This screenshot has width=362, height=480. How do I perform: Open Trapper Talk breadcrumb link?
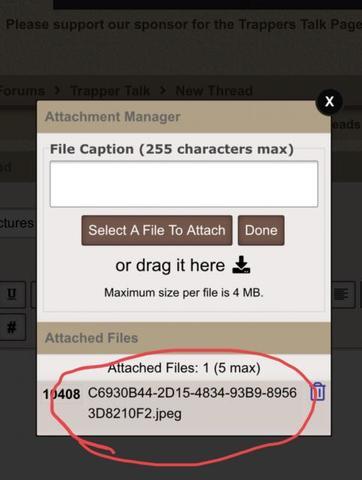pos(110,91)
